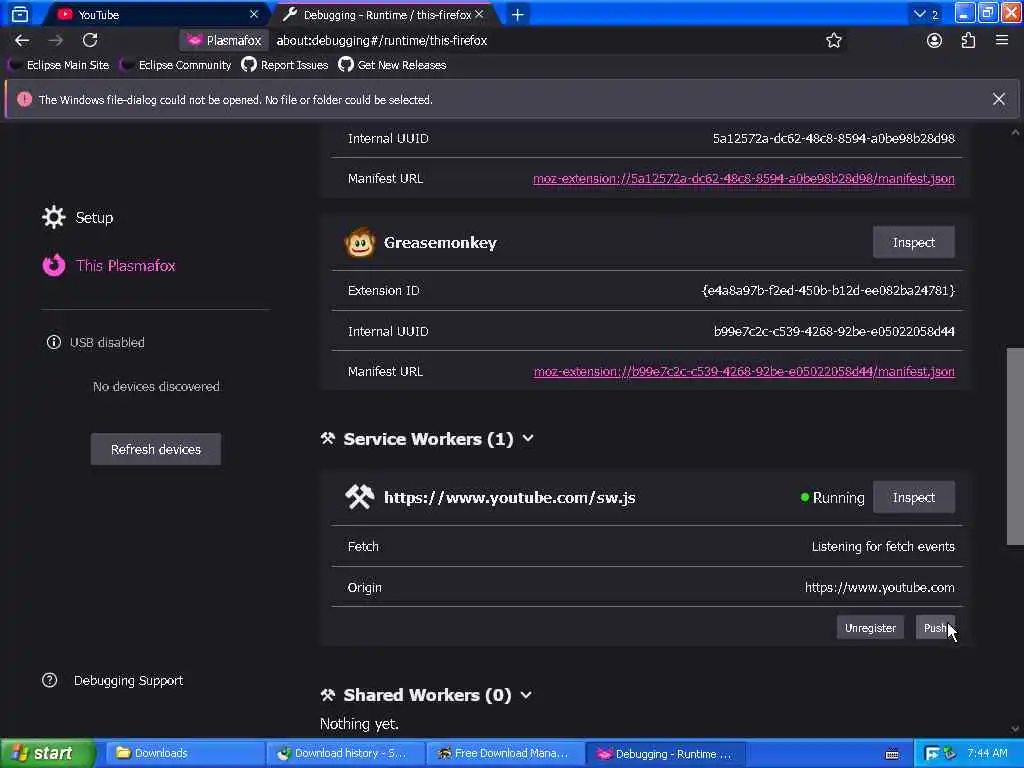Switch to Downloads taskbar window
Image resolution: width=1024 pixels, height=768 pixels.
184,754
